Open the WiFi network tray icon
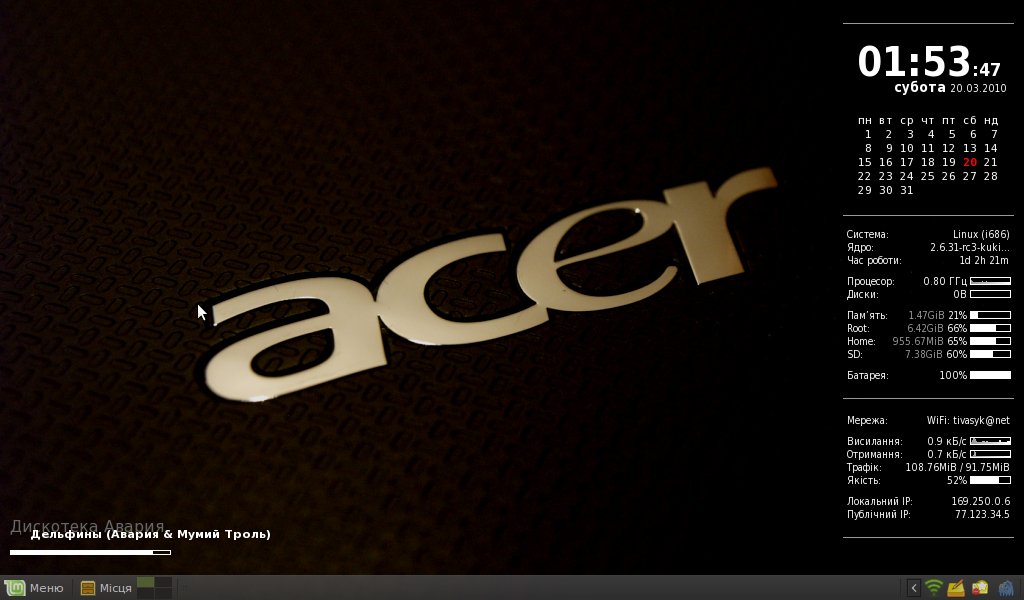1024x600 pixels. pos(935,588)
